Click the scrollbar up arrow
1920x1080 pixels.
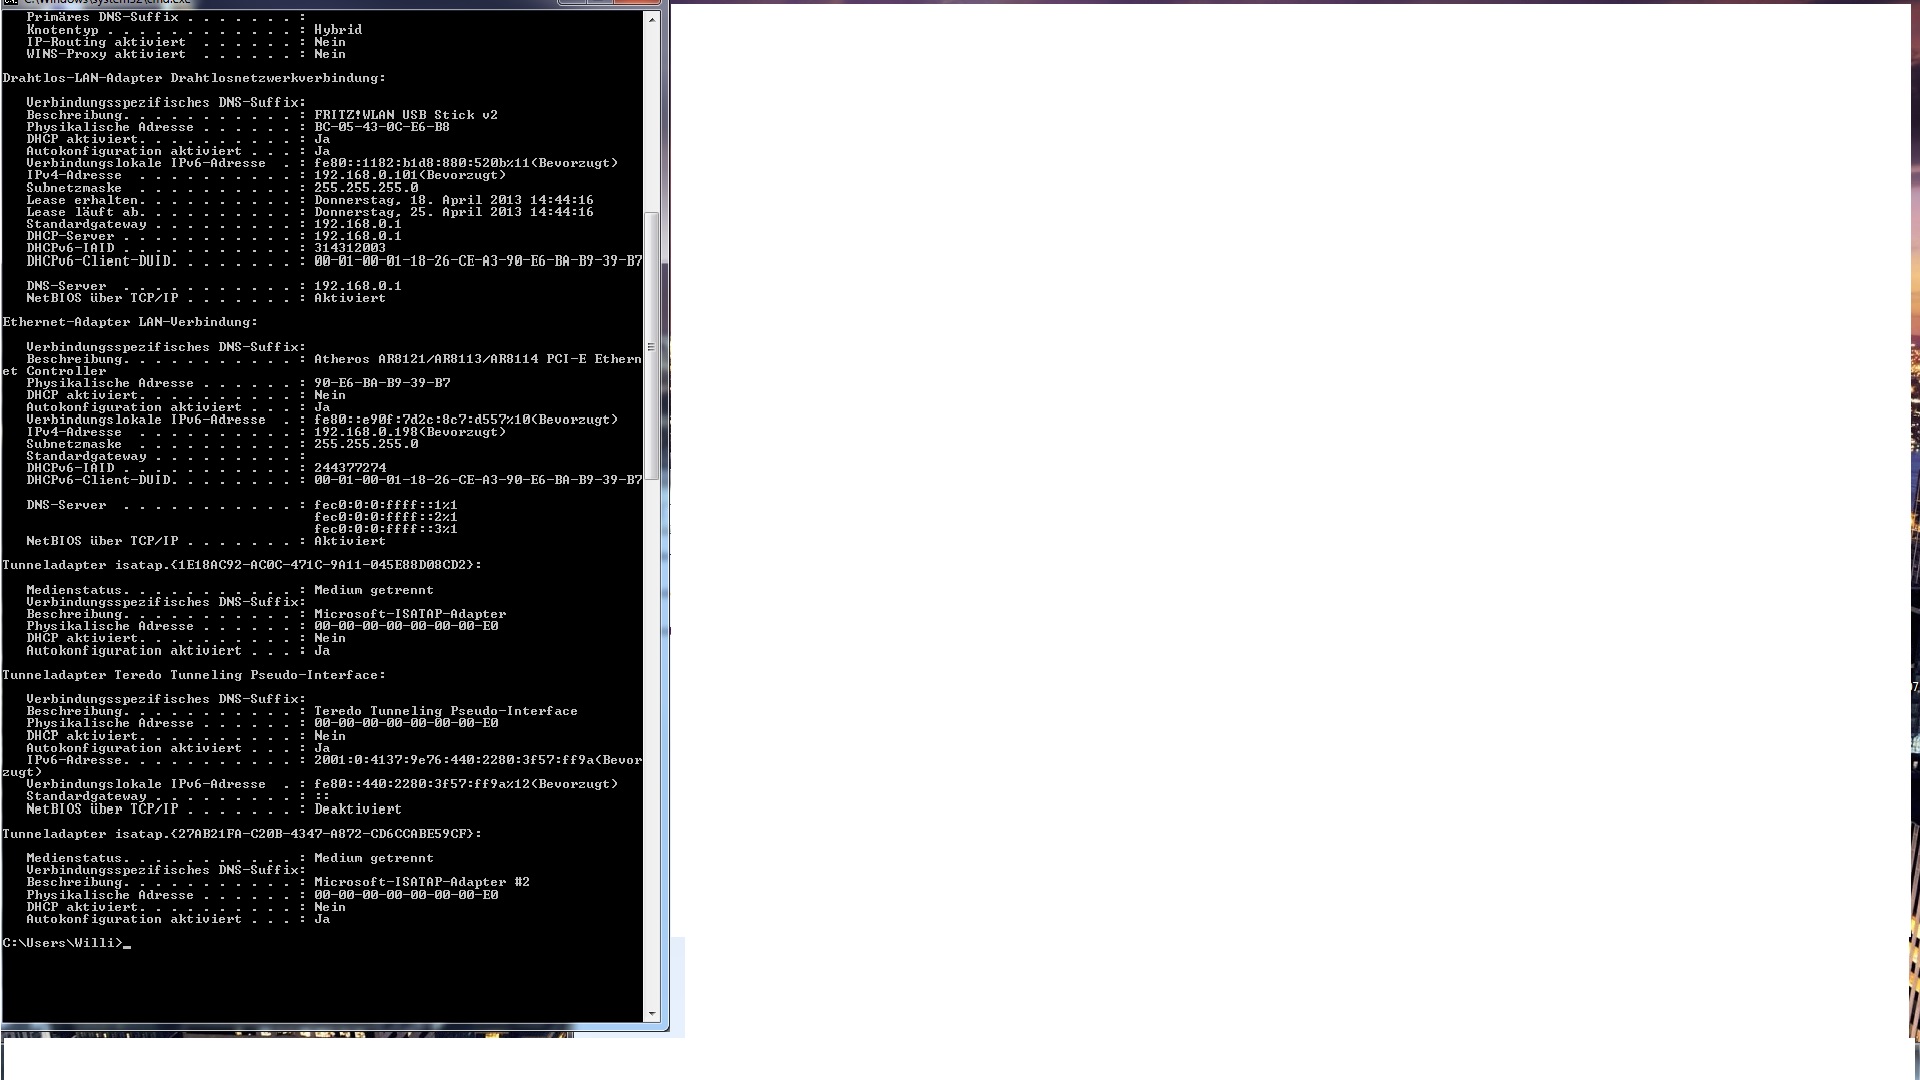[652, 20]
